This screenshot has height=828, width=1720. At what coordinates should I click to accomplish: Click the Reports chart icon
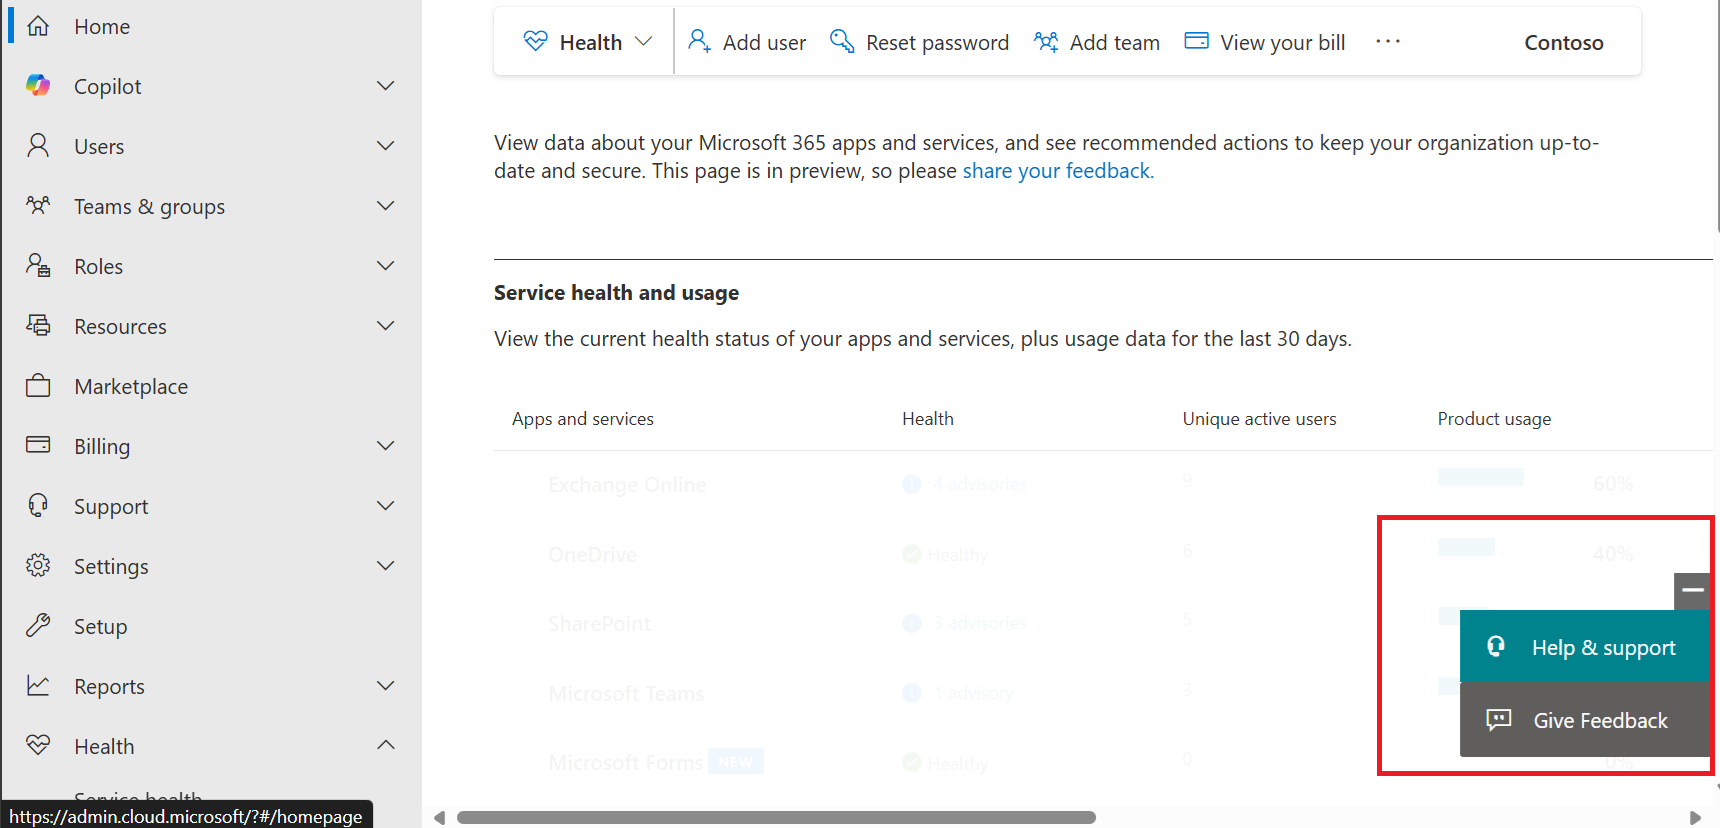pyautogui.click(x=38, y=686)
